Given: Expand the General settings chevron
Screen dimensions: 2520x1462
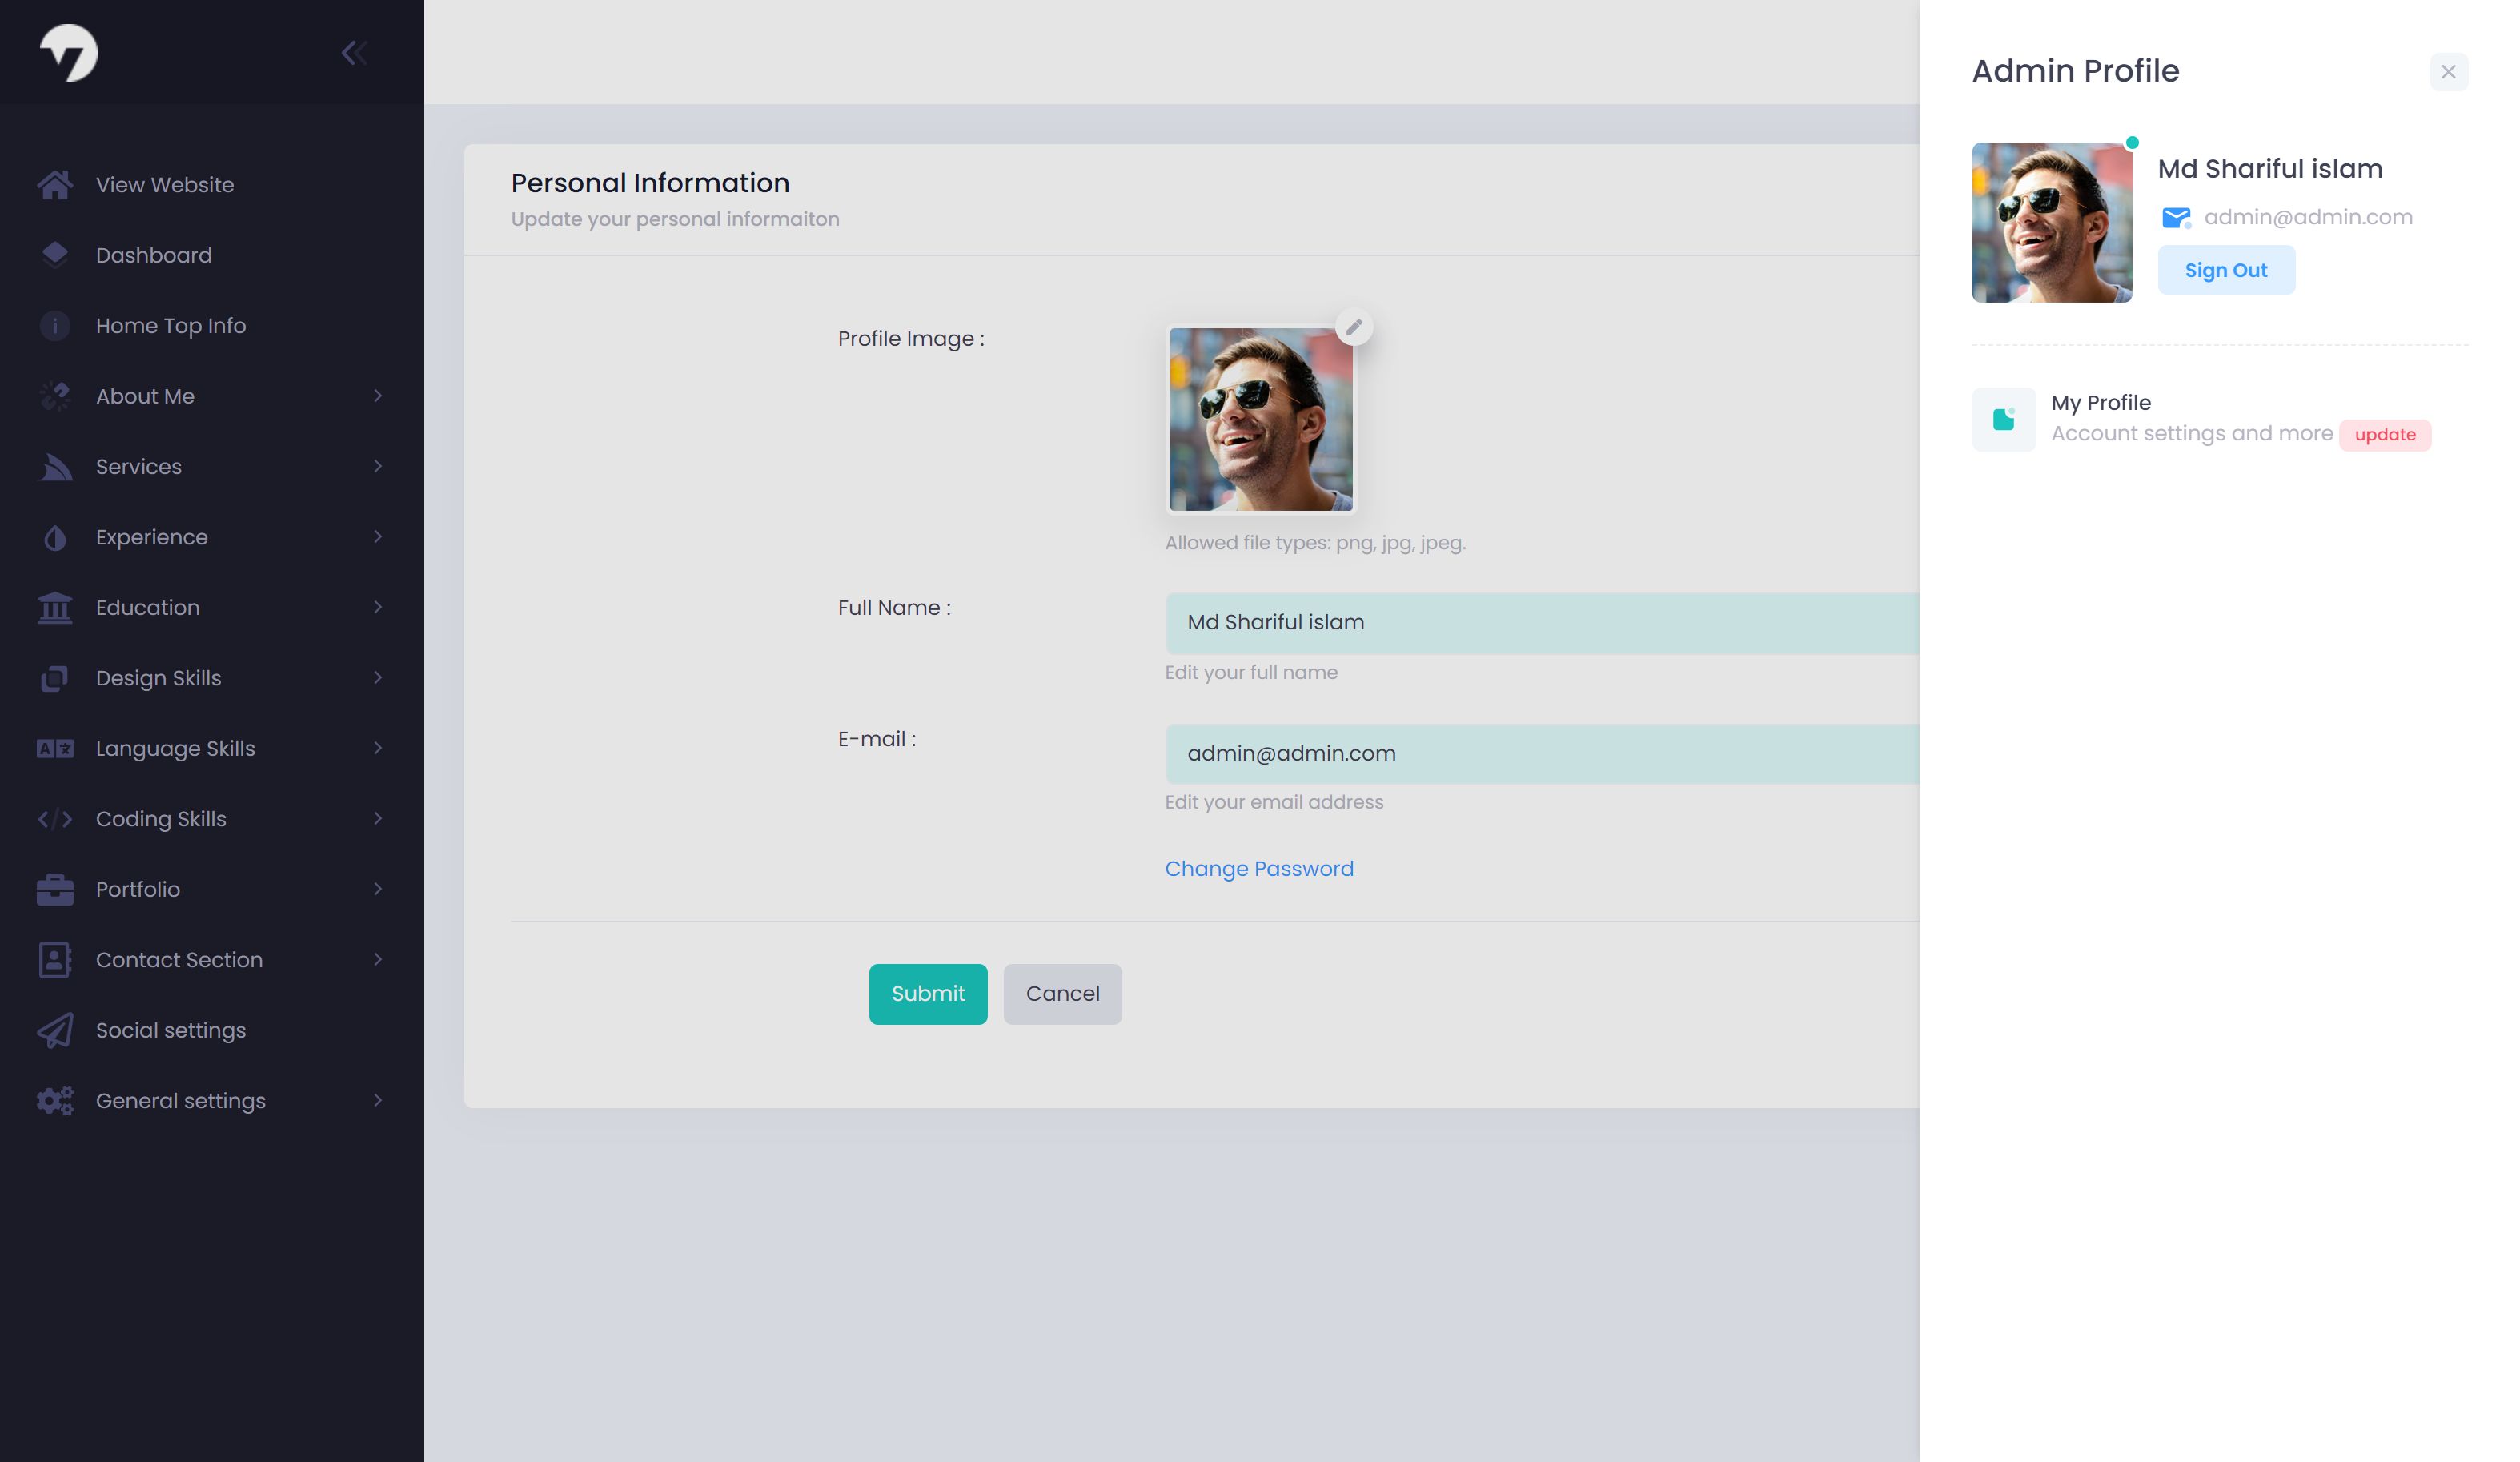Looking at the screenshot, I should [378, 1100].
